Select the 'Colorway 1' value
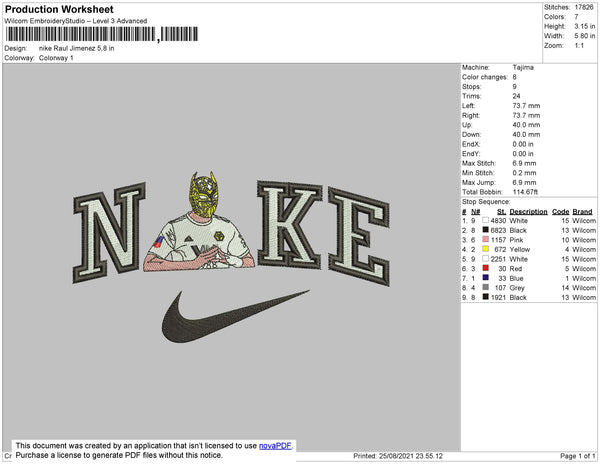The image size is (600, 464). click(x=56, y=58)
